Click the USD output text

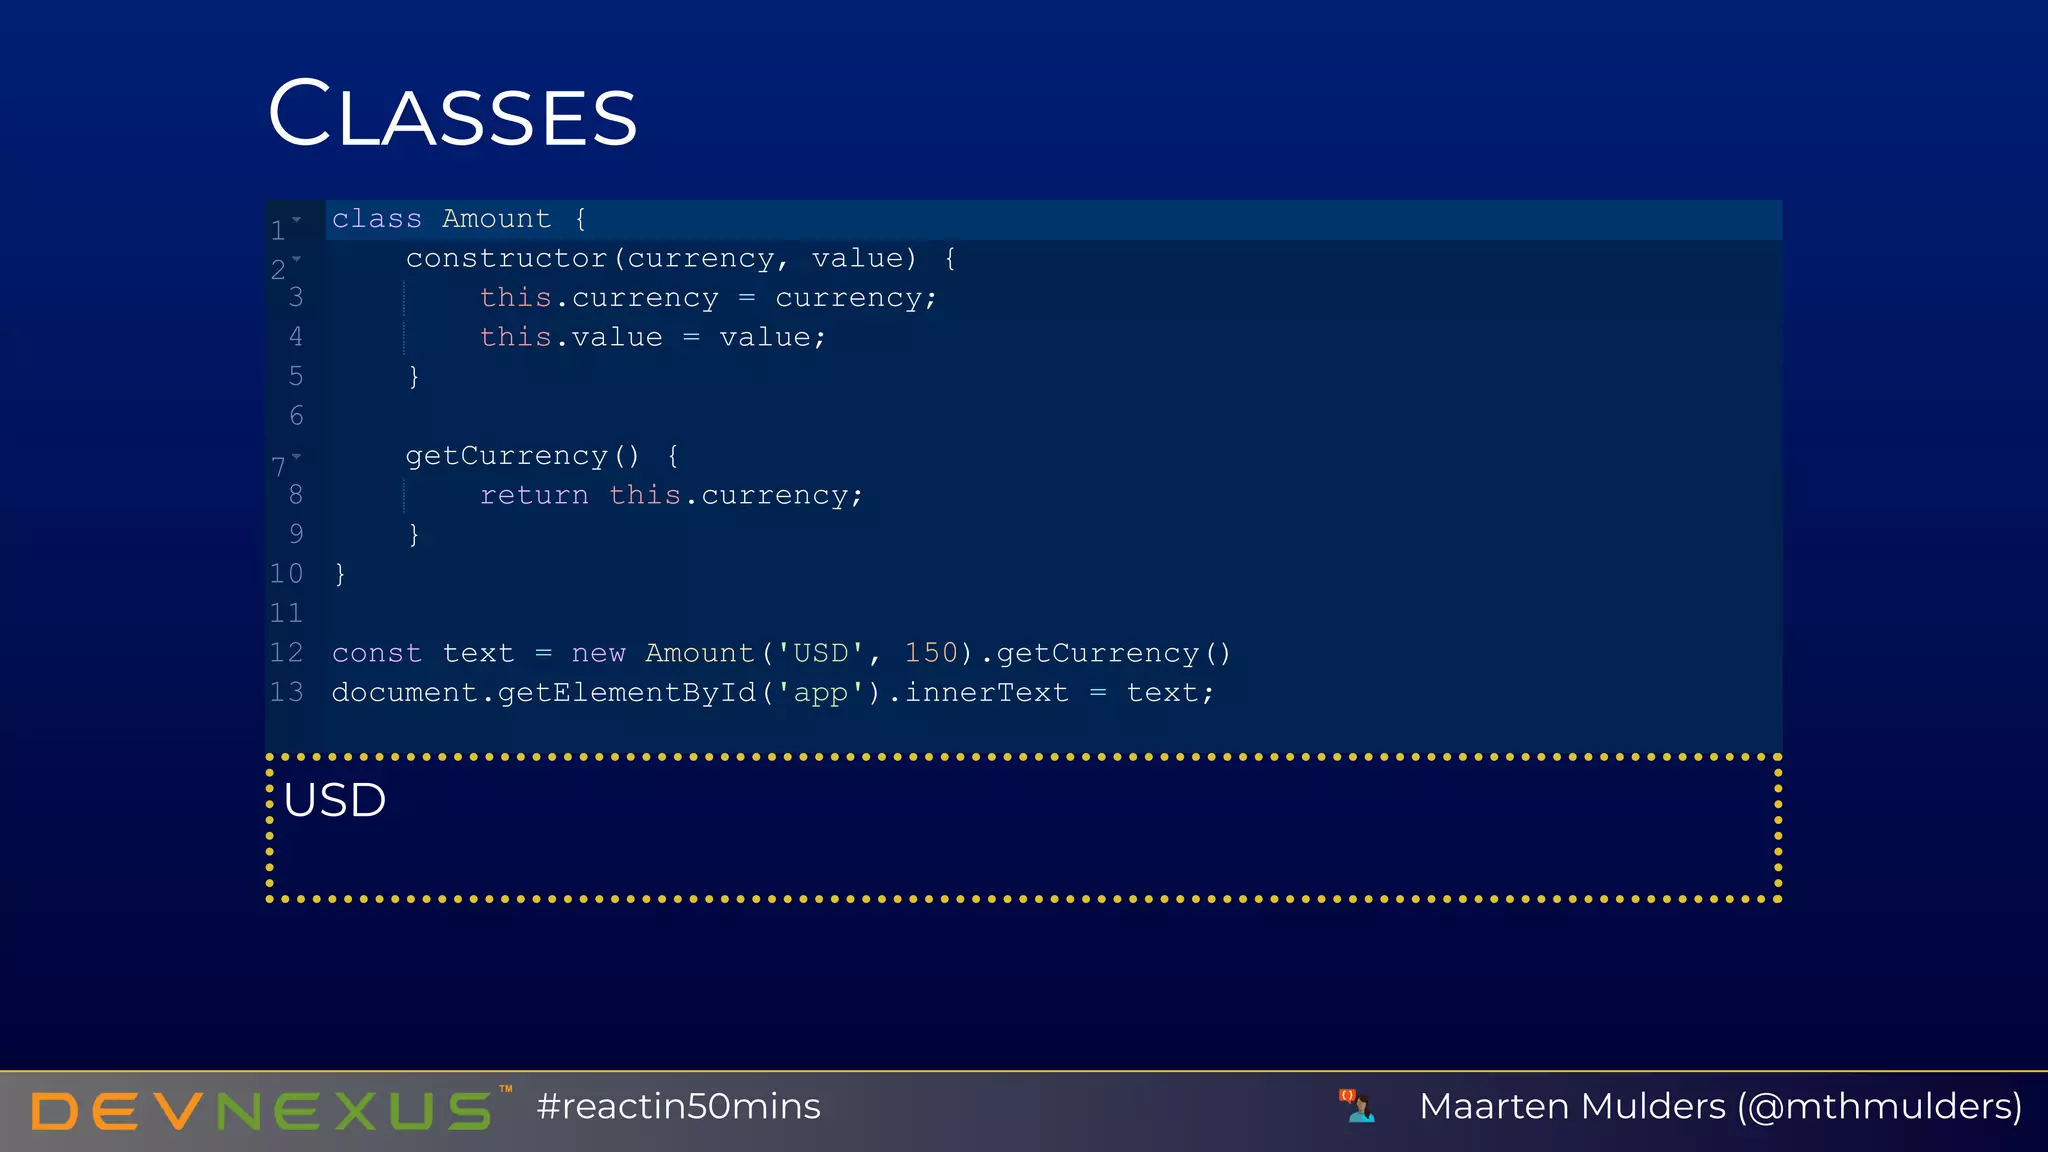[335, 800]
